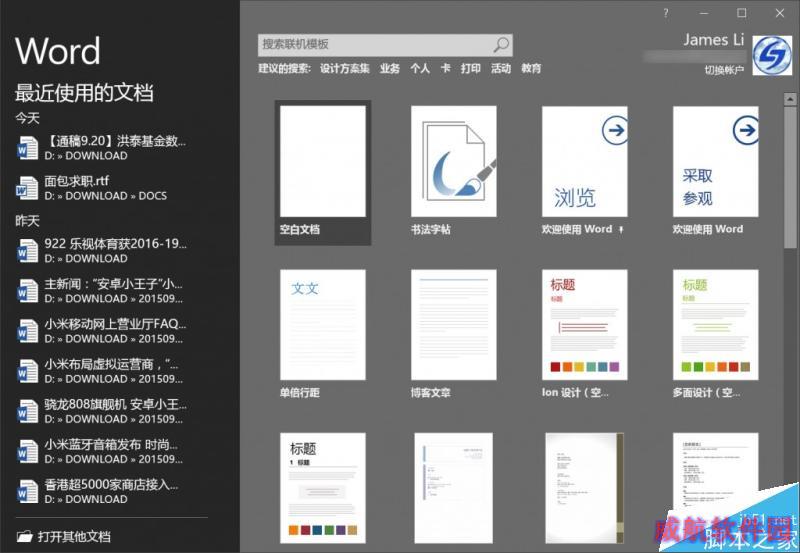Screen dimensions: 800x553
Task: Click the James Li account avatar
Action: click(772, 56)
